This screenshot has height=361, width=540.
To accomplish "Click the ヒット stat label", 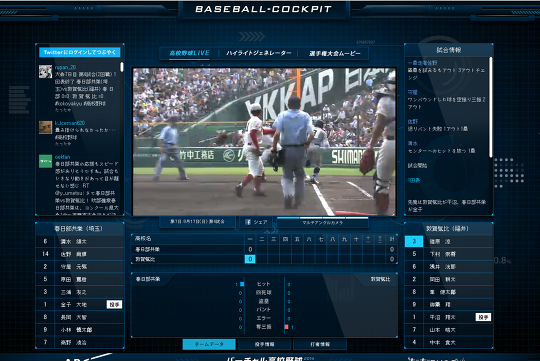I will 264,284.
